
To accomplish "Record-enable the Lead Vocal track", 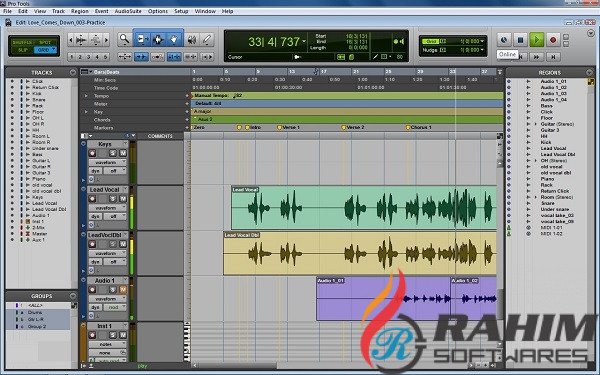I will [x=92, y=199].
